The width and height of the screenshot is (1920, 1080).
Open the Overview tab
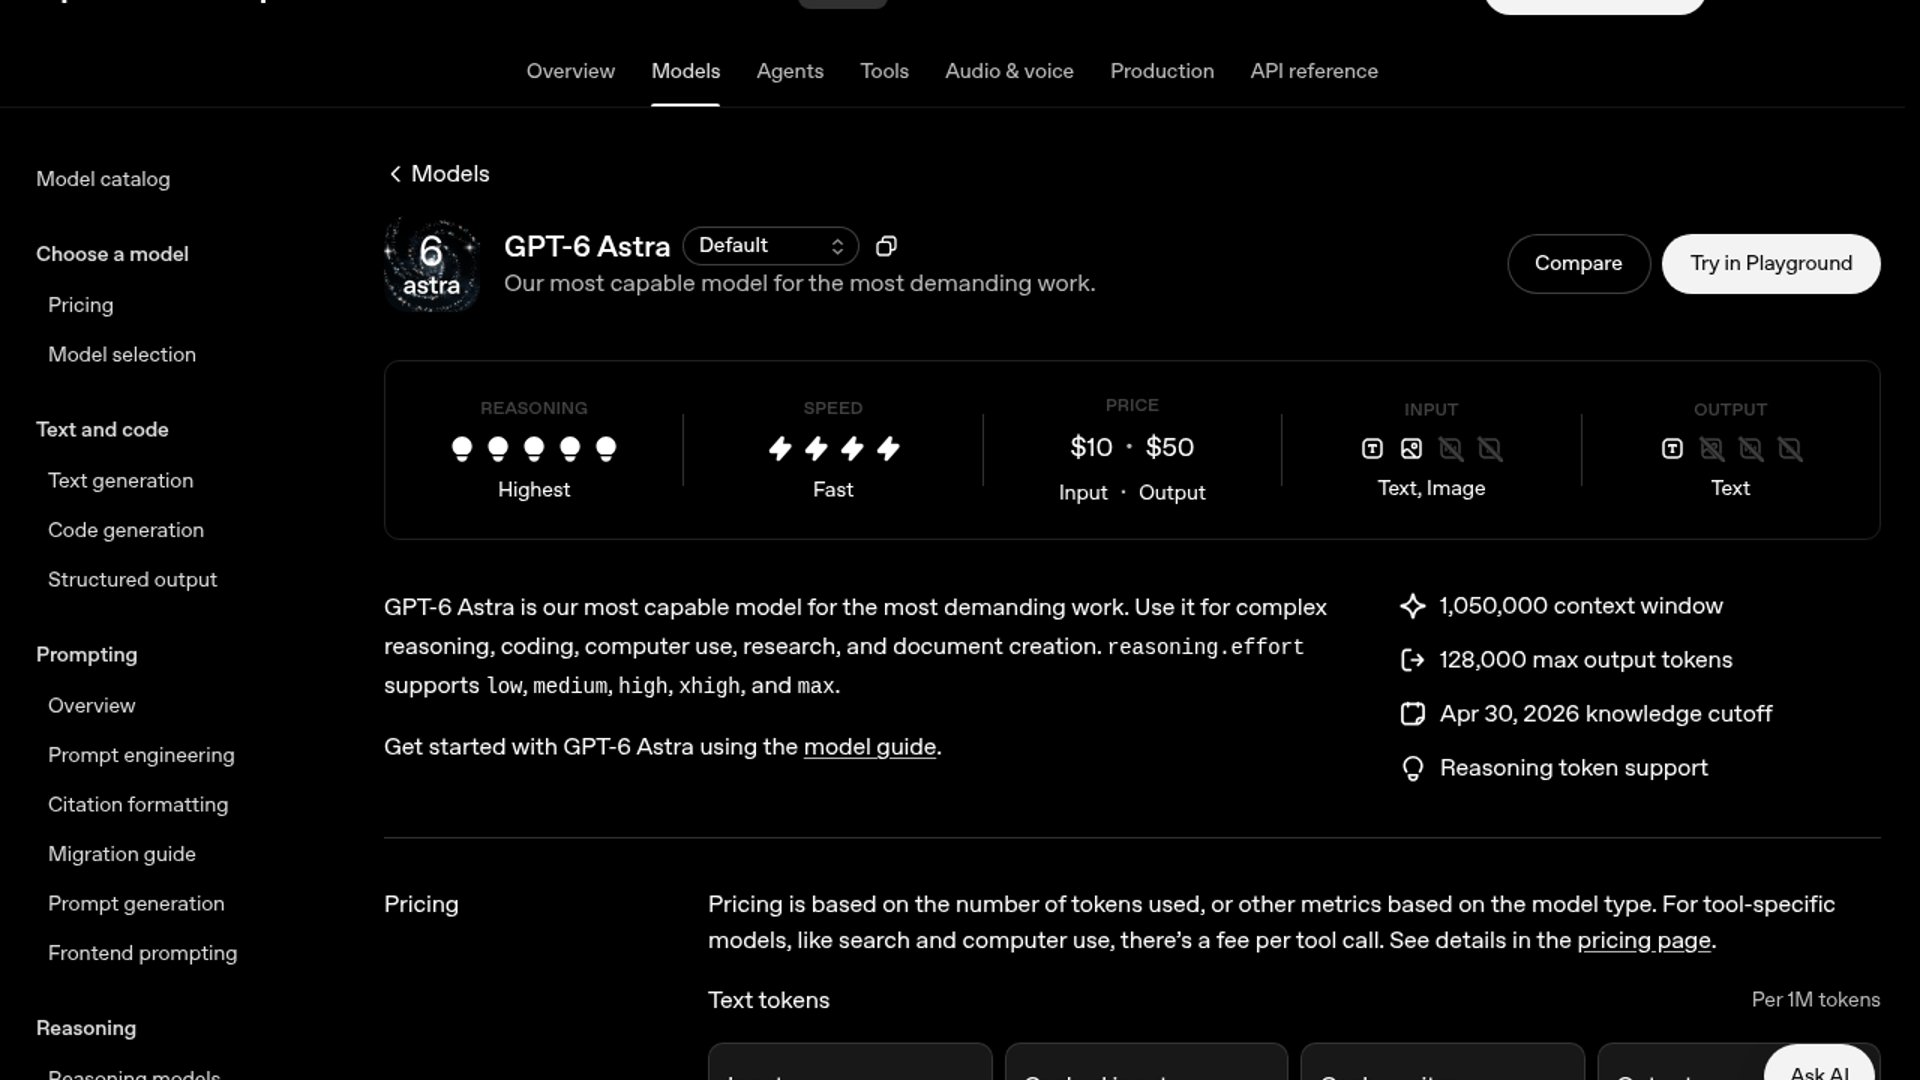[x=570, y=71]
